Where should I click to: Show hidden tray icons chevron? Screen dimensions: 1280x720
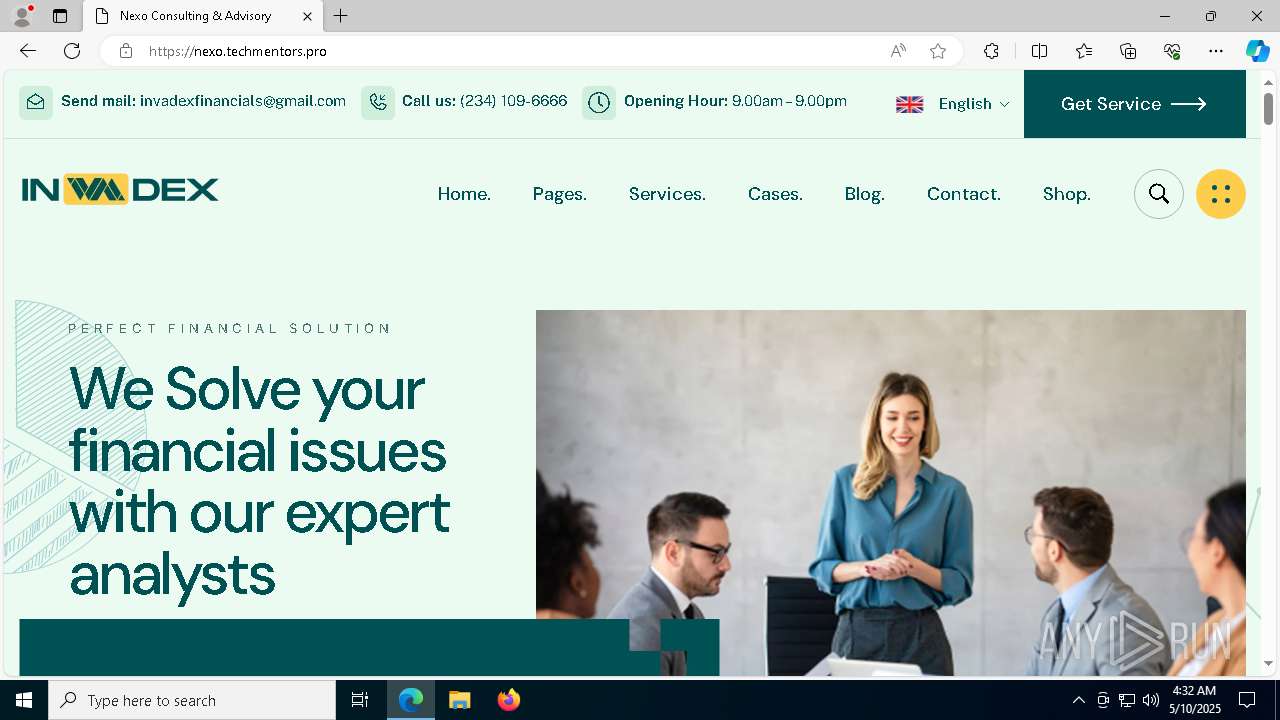coord(1078,700)
